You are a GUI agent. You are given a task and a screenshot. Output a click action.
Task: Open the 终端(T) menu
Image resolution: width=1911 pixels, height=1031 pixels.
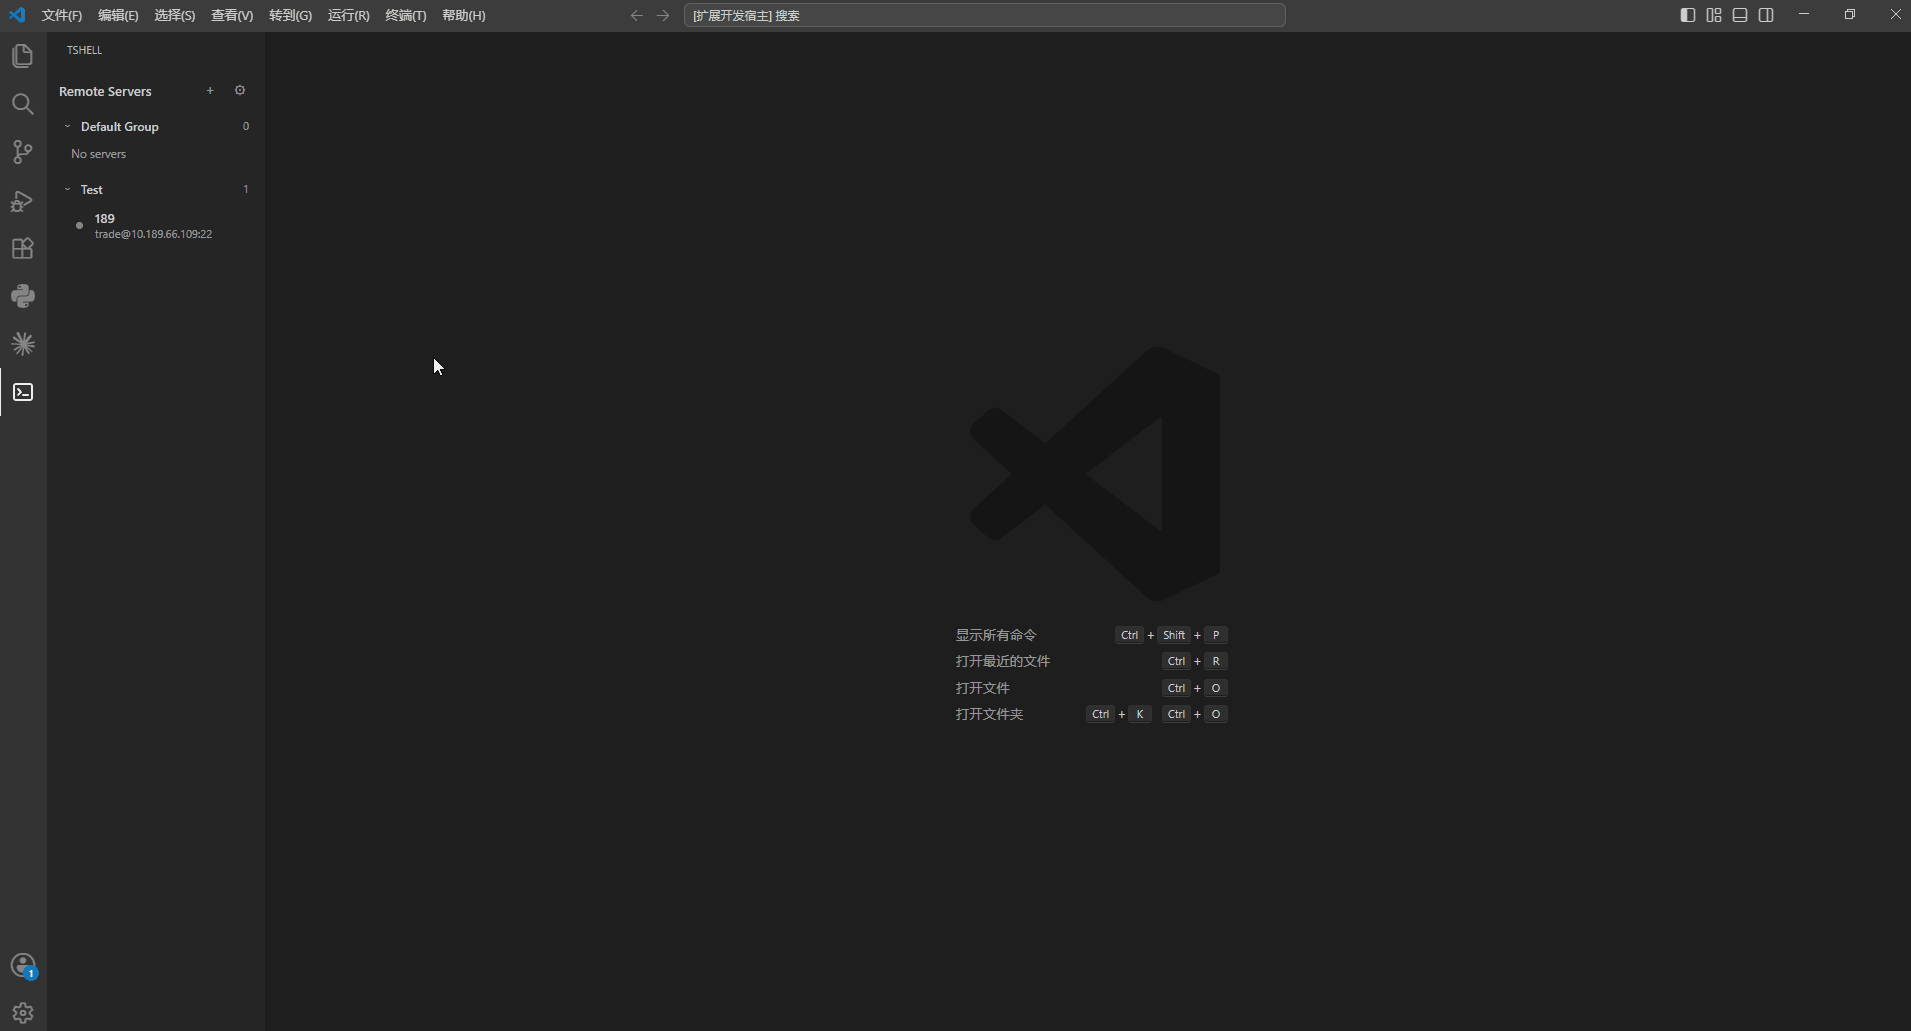coord(406,15)
